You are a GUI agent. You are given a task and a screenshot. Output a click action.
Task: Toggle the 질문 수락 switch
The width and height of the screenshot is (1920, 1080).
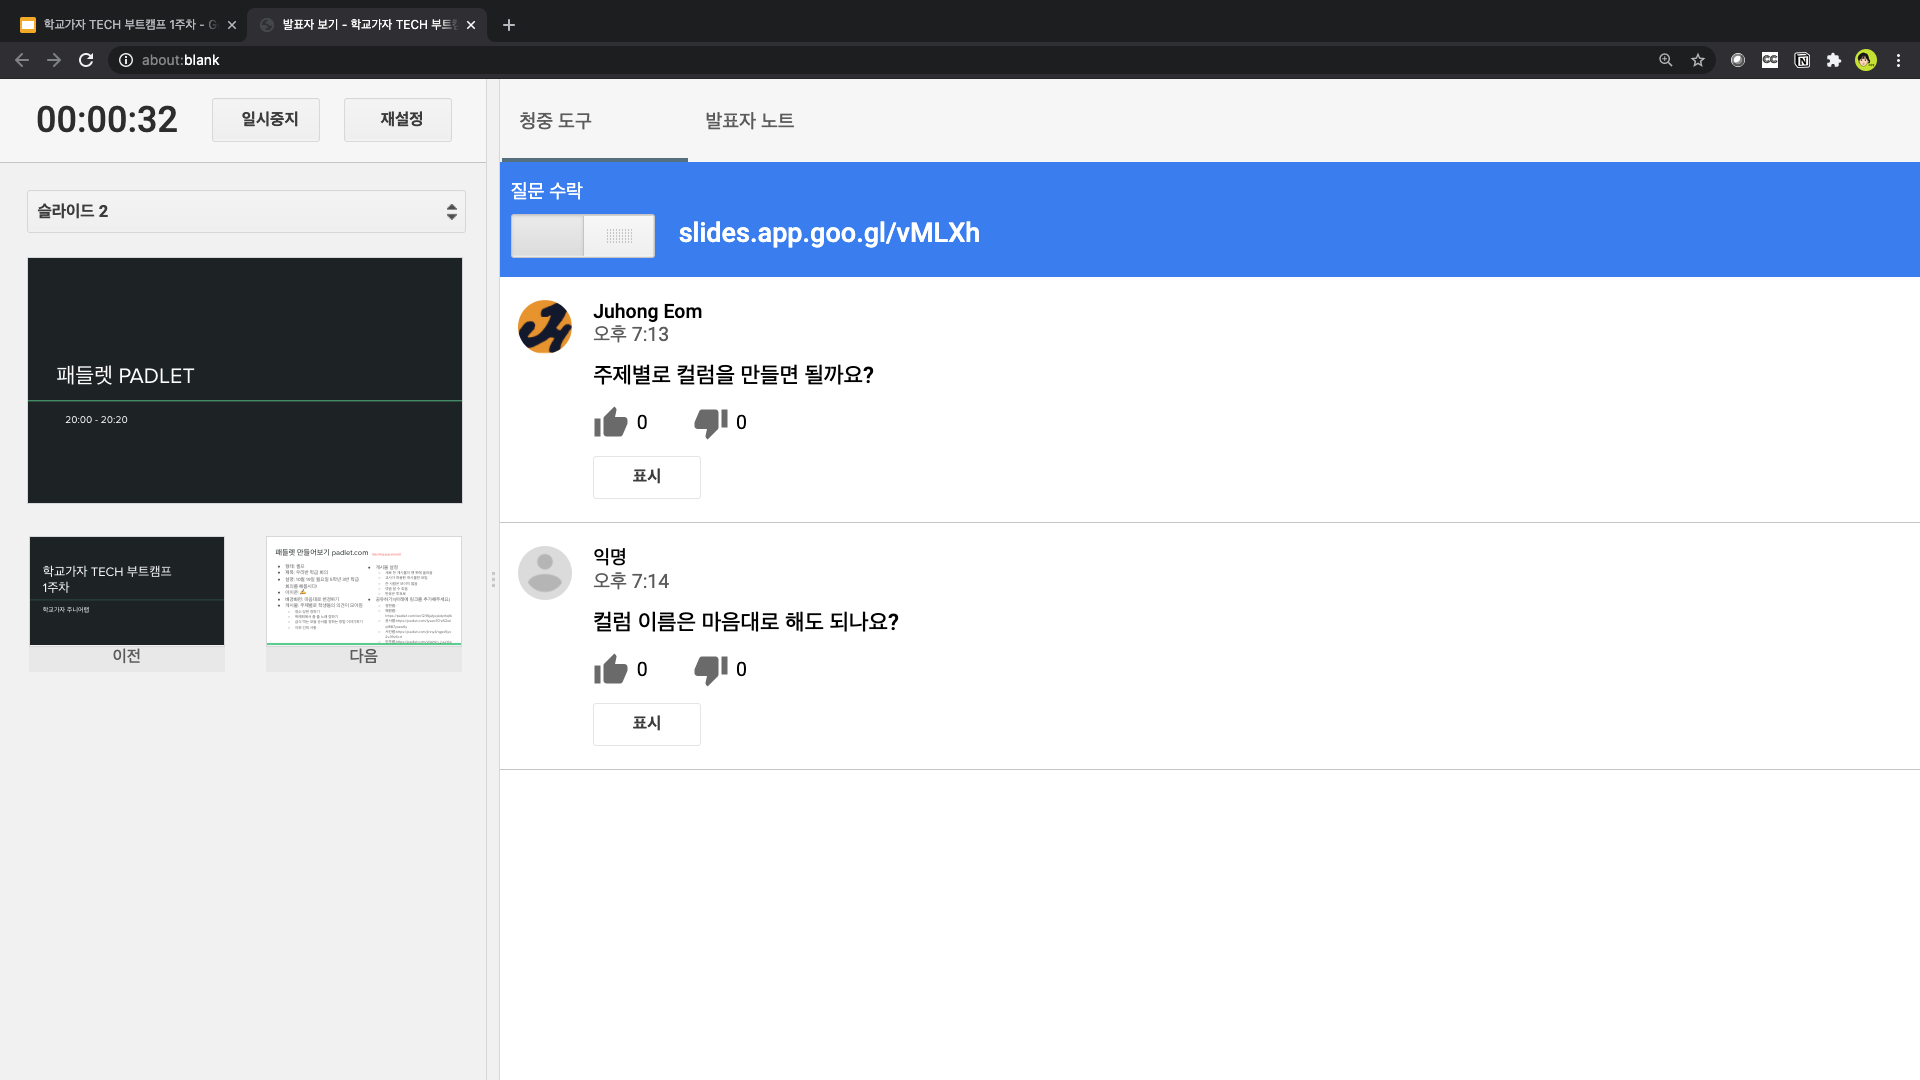point(583,236)
